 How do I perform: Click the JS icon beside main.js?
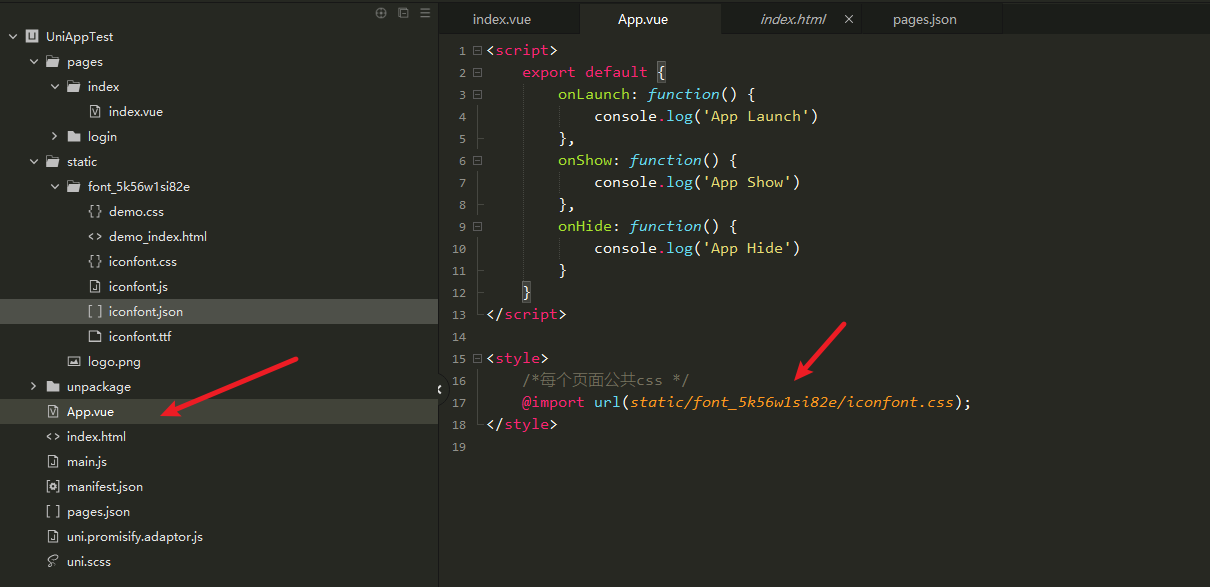53,462
